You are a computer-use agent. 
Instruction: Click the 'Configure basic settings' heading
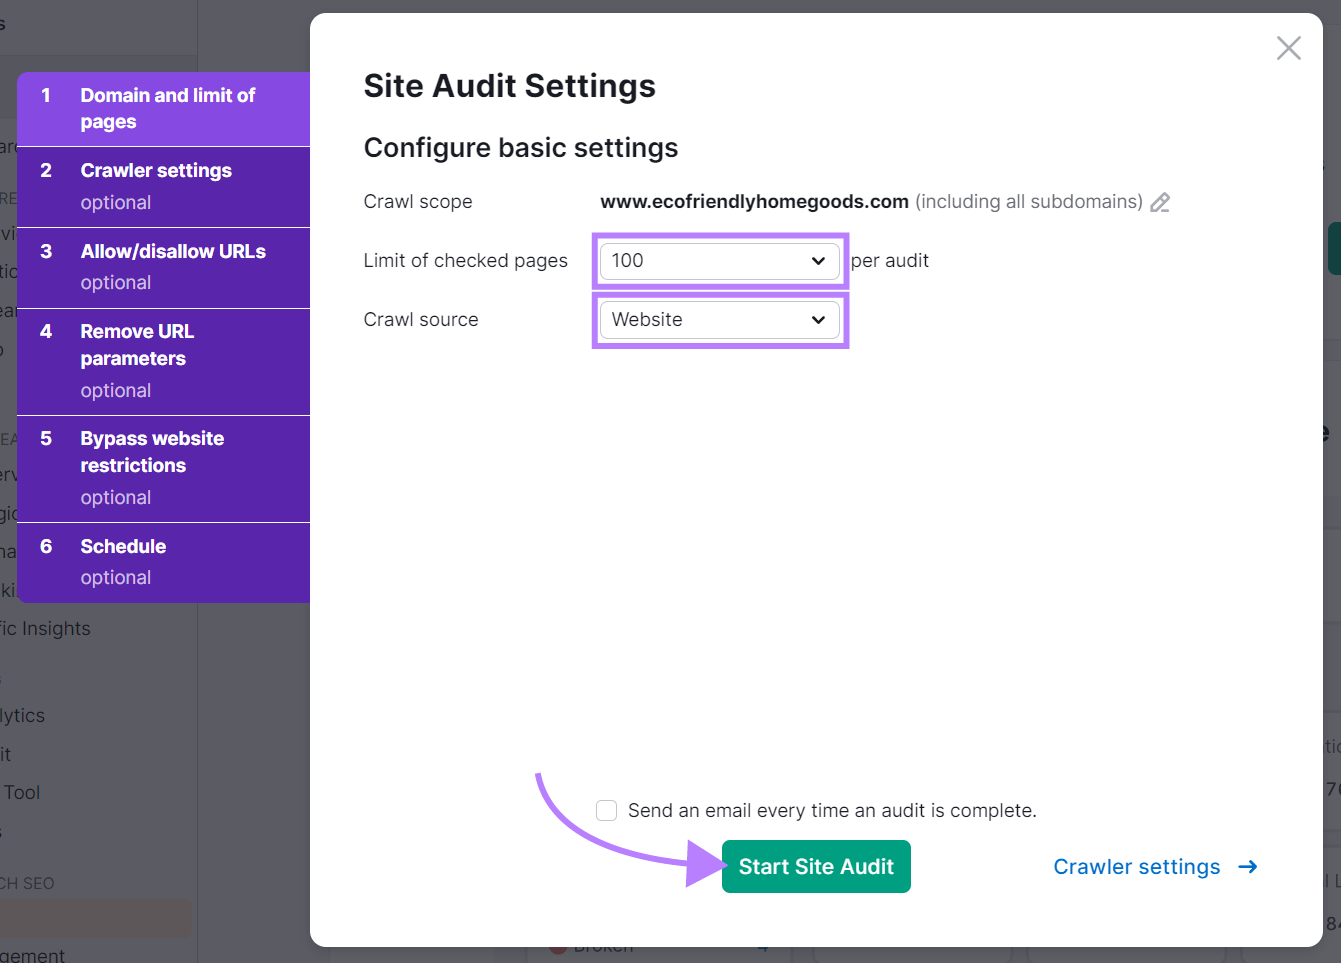[x=521, y=148]
